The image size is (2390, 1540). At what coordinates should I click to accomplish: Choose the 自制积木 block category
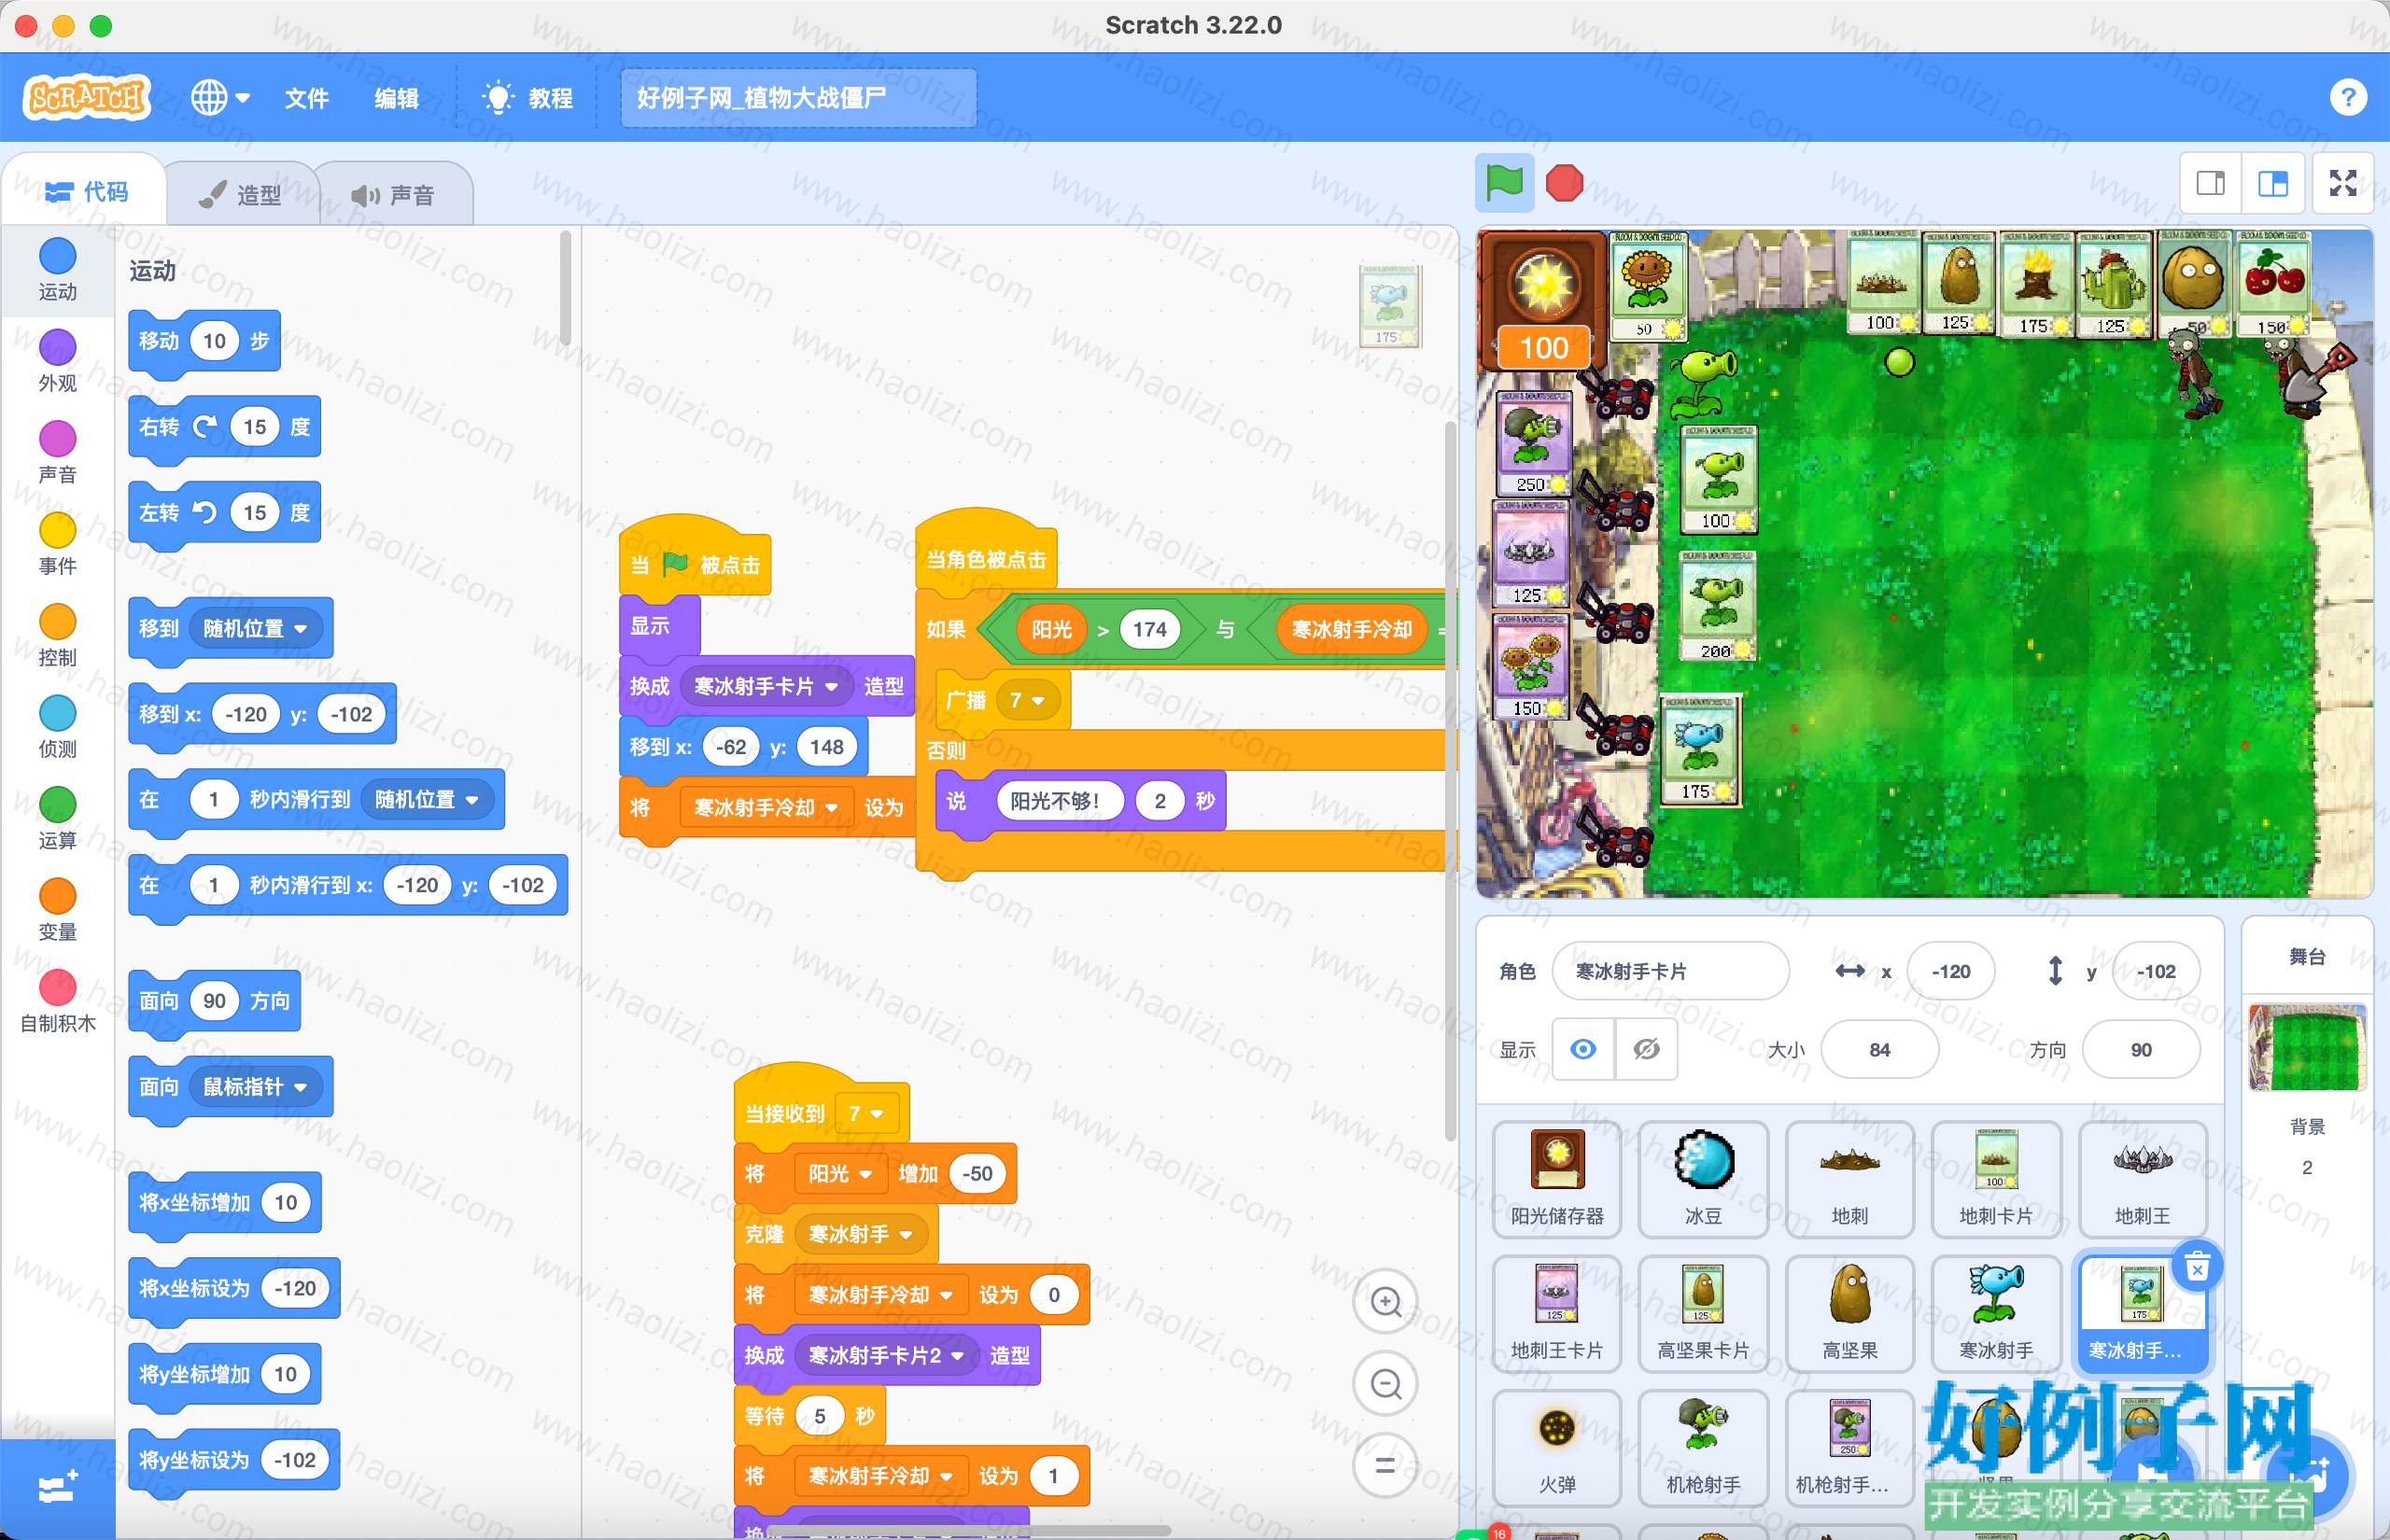pos(57,1001)
